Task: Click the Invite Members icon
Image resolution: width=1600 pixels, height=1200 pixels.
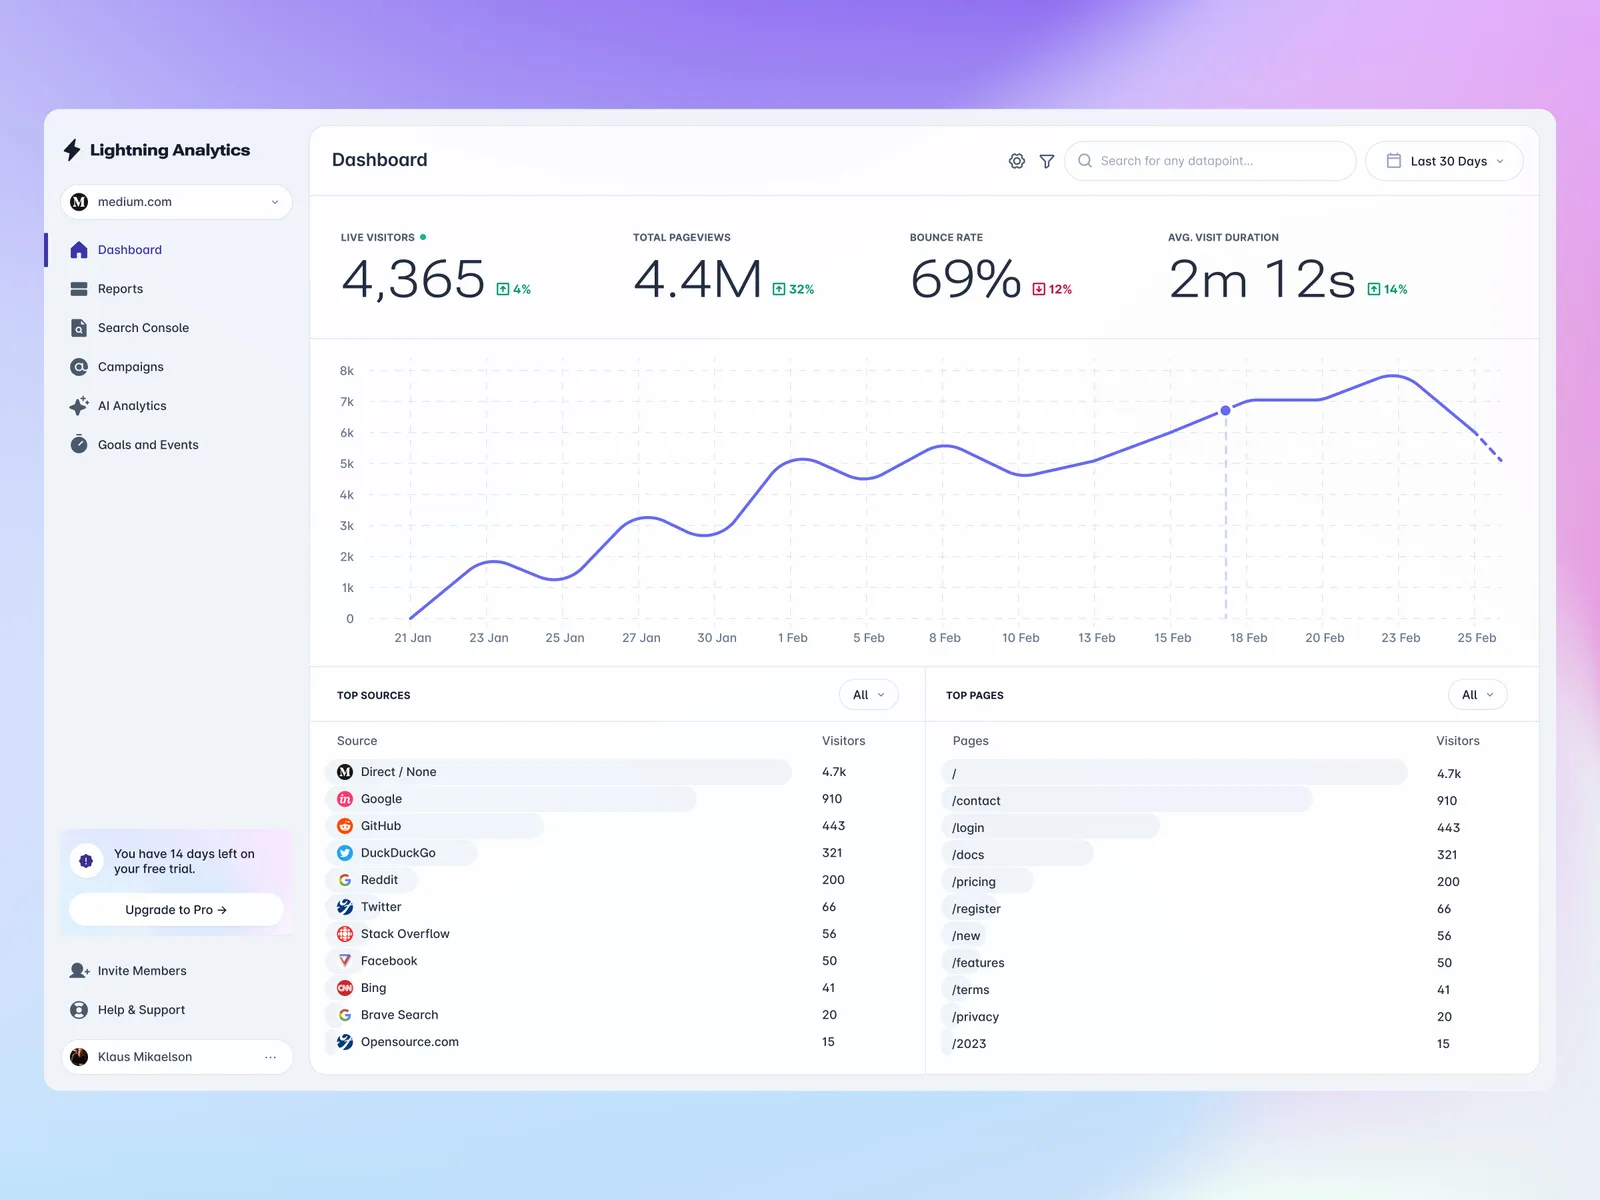Action: [79, 971]
